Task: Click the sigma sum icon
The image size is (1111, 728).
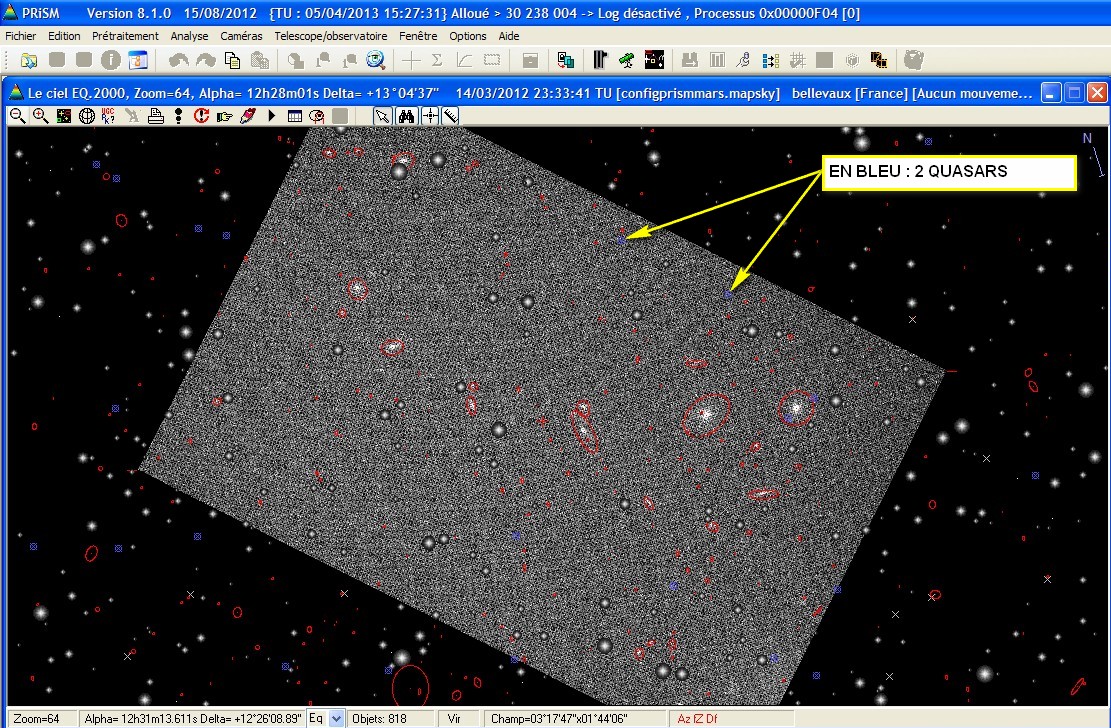Action: (437, 60)
